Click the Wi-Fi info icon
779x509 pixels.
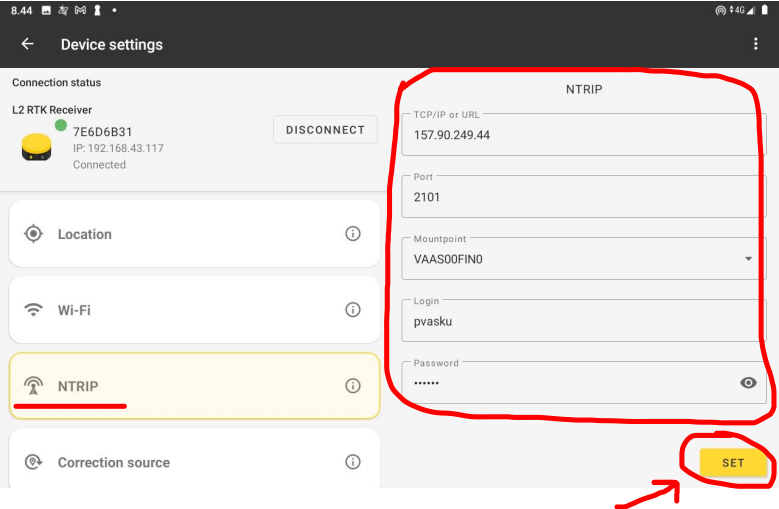pyautogui.click(x=353, y=310)
